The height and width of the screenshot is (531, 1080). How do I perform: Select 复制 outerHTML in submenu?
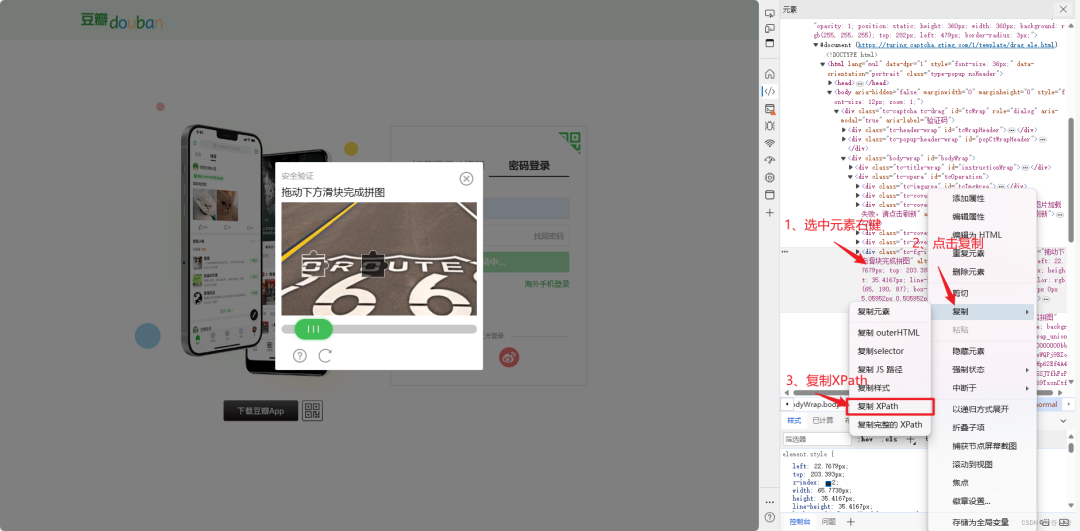point(890,333)
